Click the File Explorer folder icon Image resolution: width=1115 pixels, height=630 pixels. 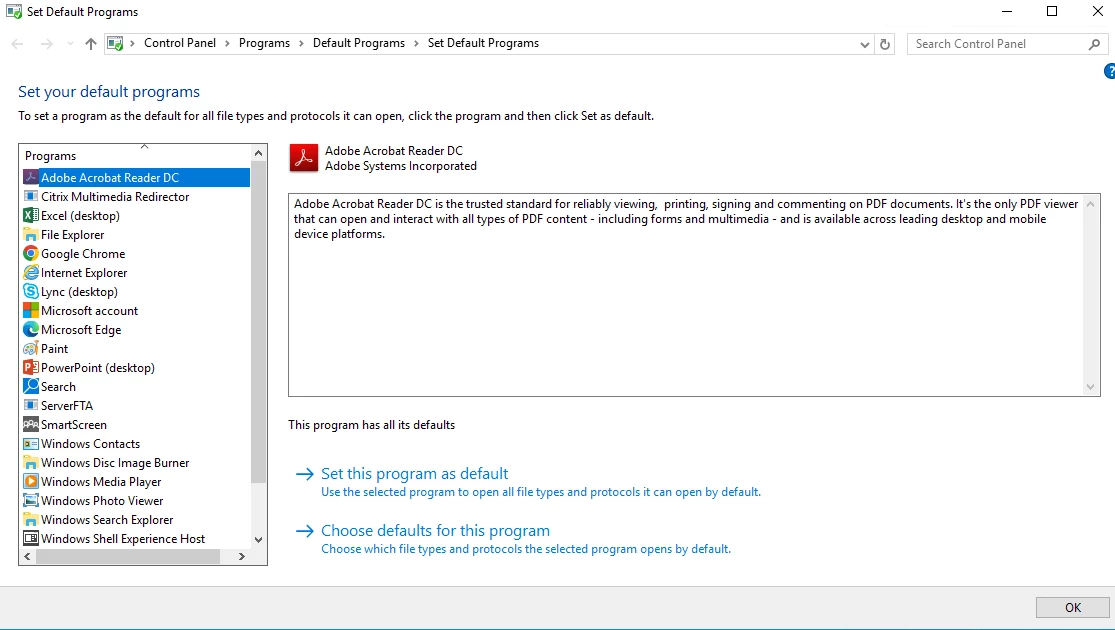pyautogui.click(x=31, y=235)
